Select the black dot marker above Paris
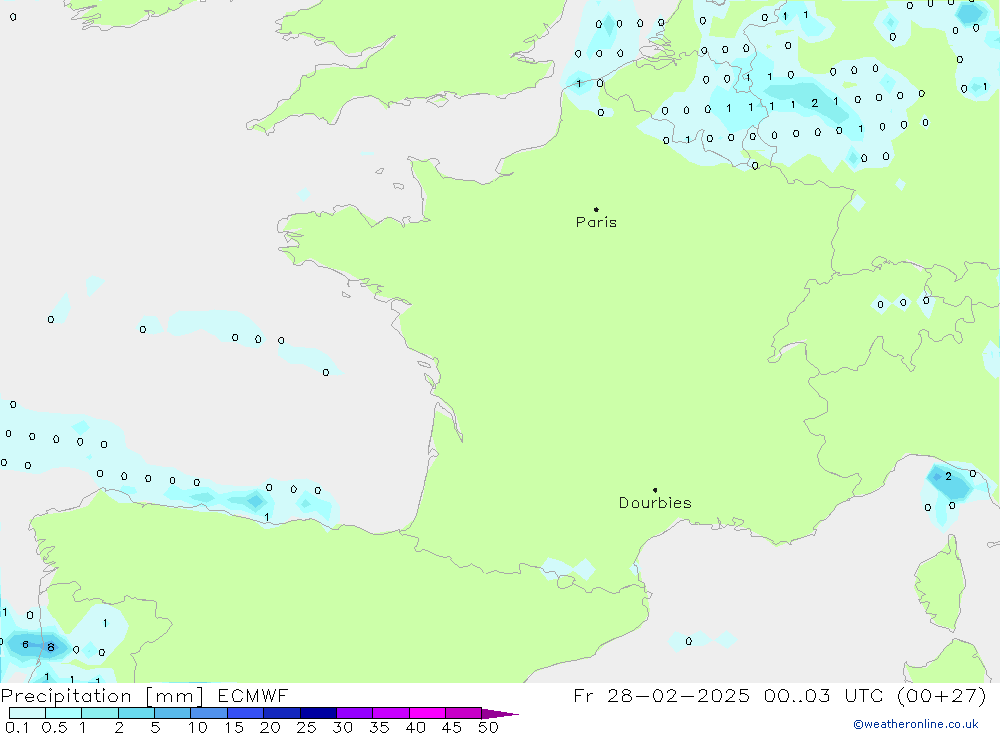The width and height of the screenshot is (1000, 733). (596, 209)
